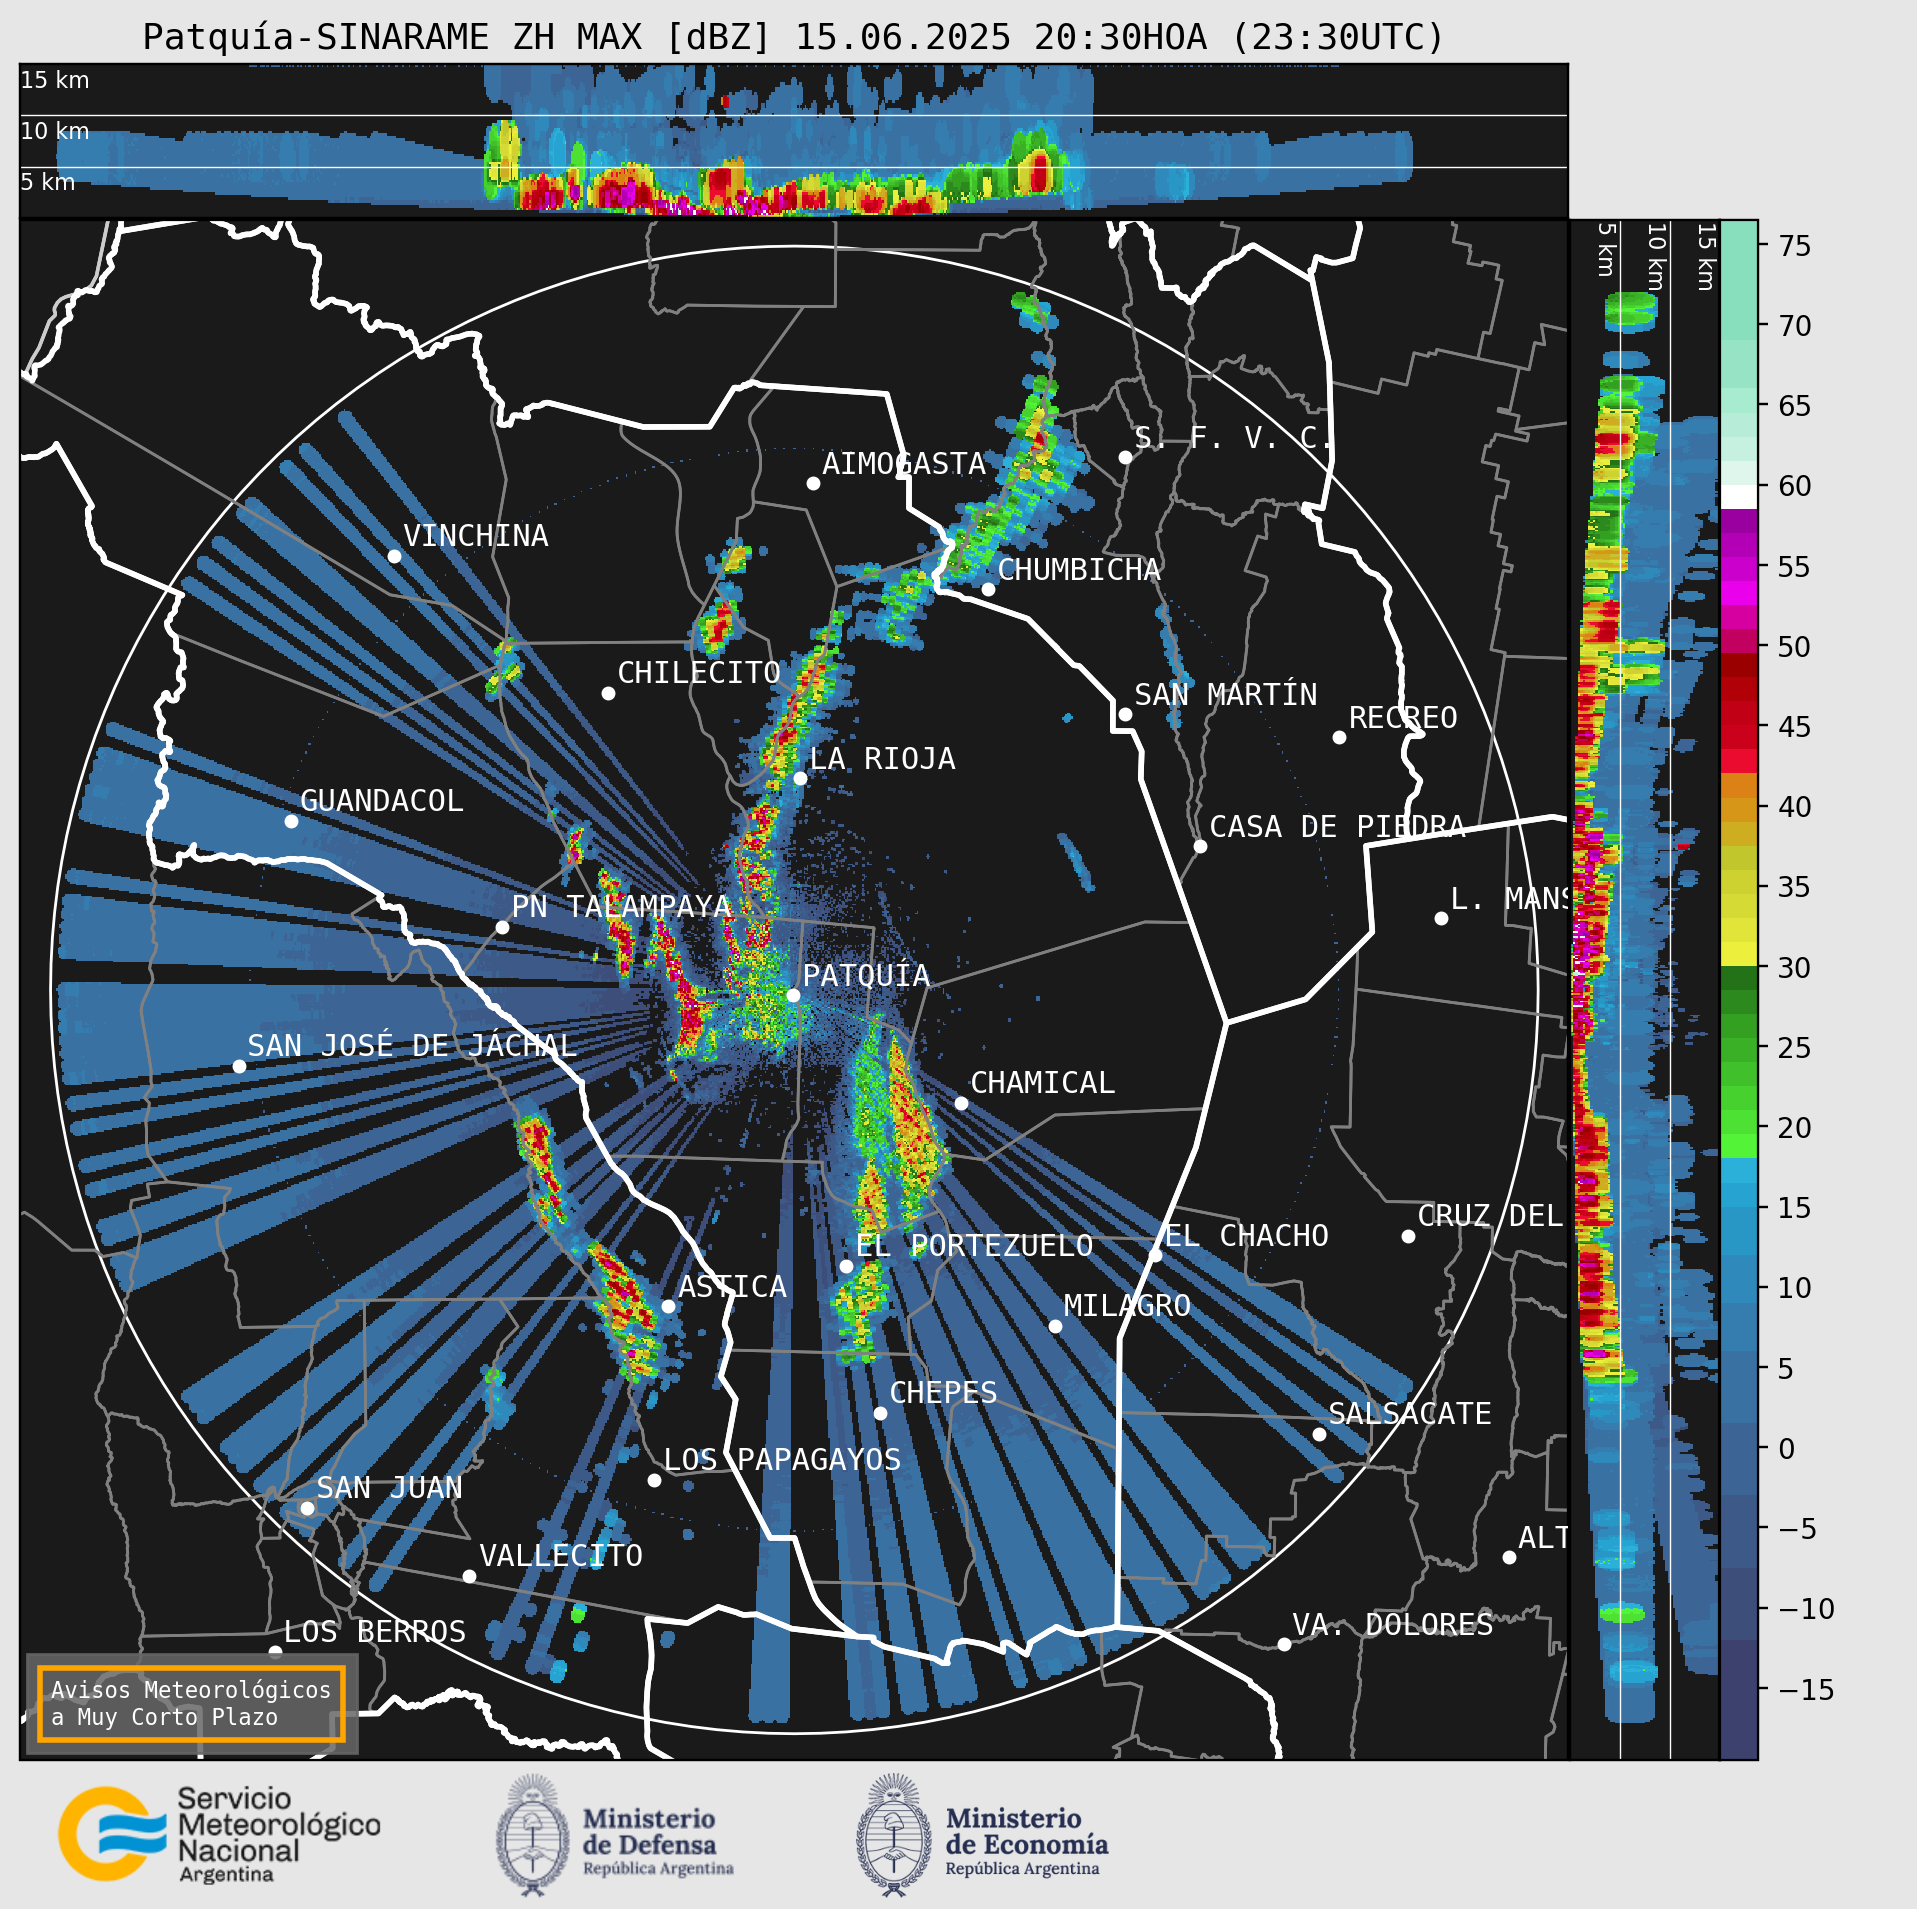1917x1909 pixels.
Task: Click the magenta 55 dBZ color band
Action: click(1739, 567)
